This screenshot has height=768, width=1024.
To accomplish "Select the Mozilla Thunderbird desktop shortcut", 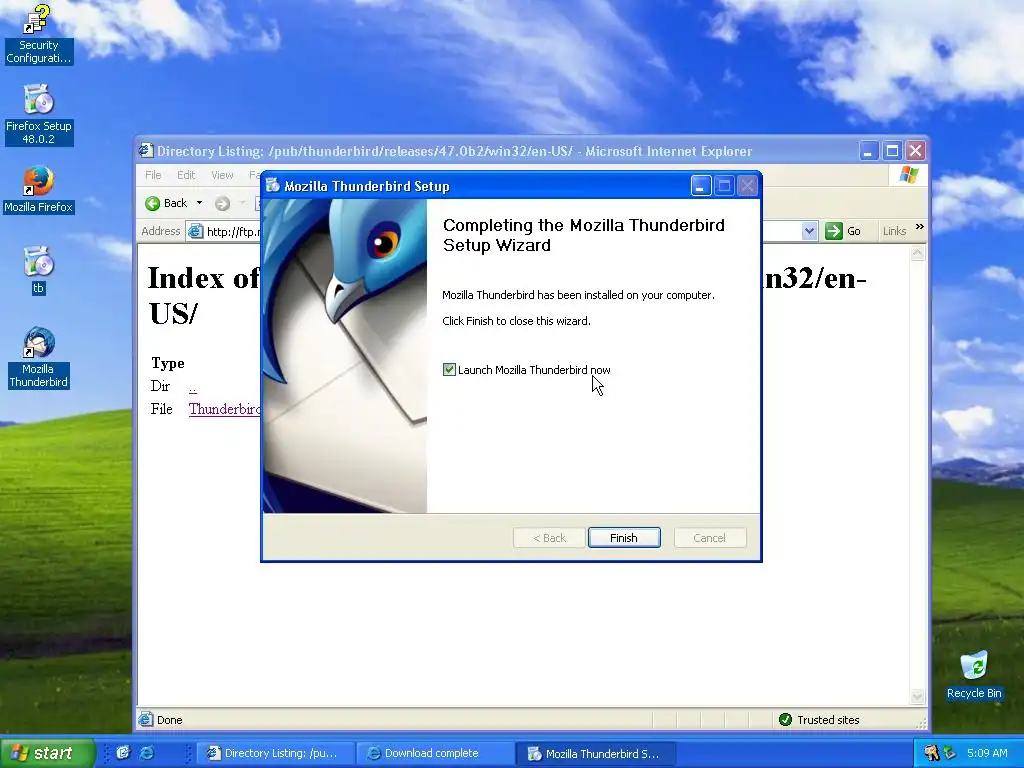I will [38, 358].
